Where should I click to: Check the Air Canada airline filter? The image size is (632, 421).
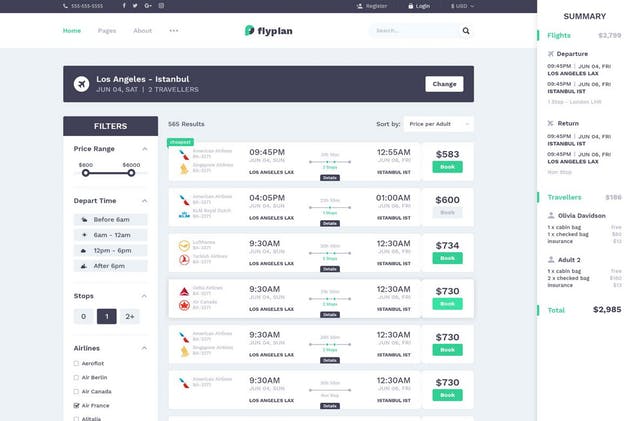pyautogui.click(x=76, y=392)
